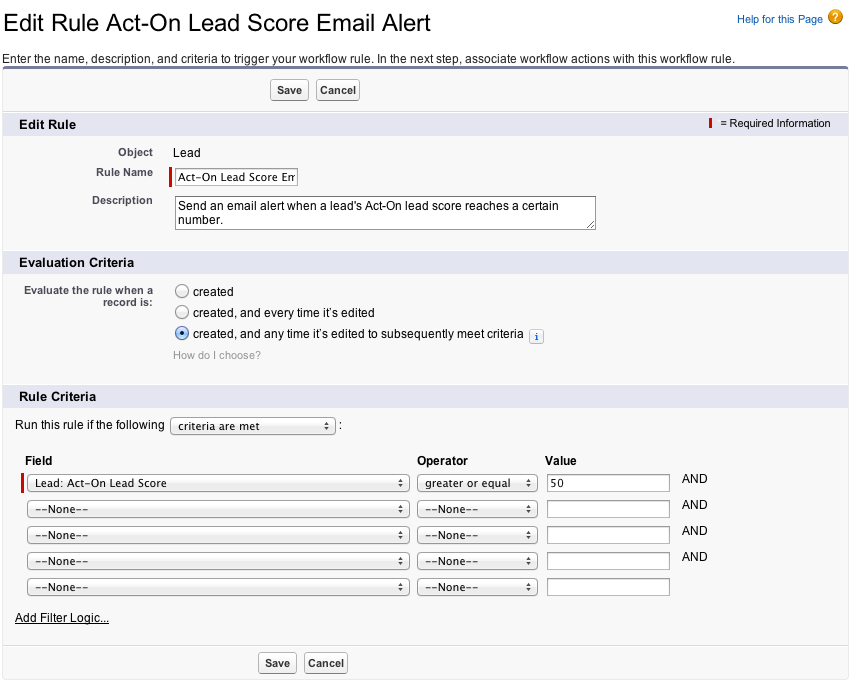
Task: Click the bottom Save button
Action: pos(277,663)
